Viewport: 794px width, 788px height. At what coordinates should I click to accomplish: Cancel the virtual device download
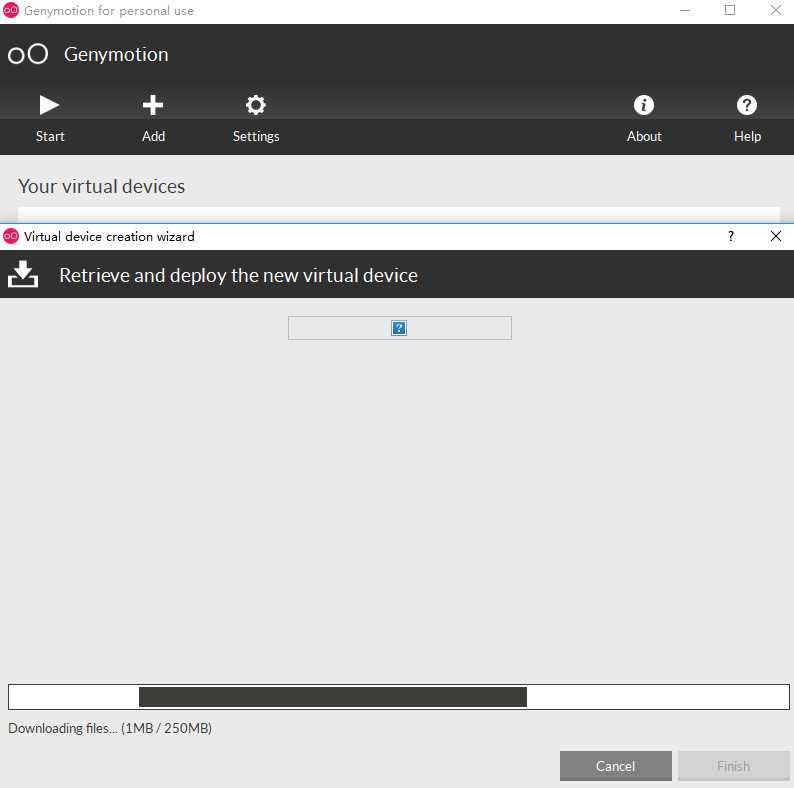pos(616,766)
